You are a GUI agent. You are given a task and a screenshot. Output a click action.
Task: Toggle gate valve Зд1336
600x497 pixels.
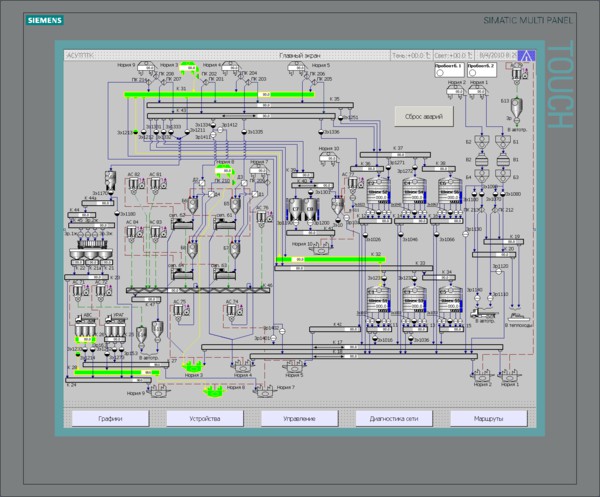click(x=321, y=132)
